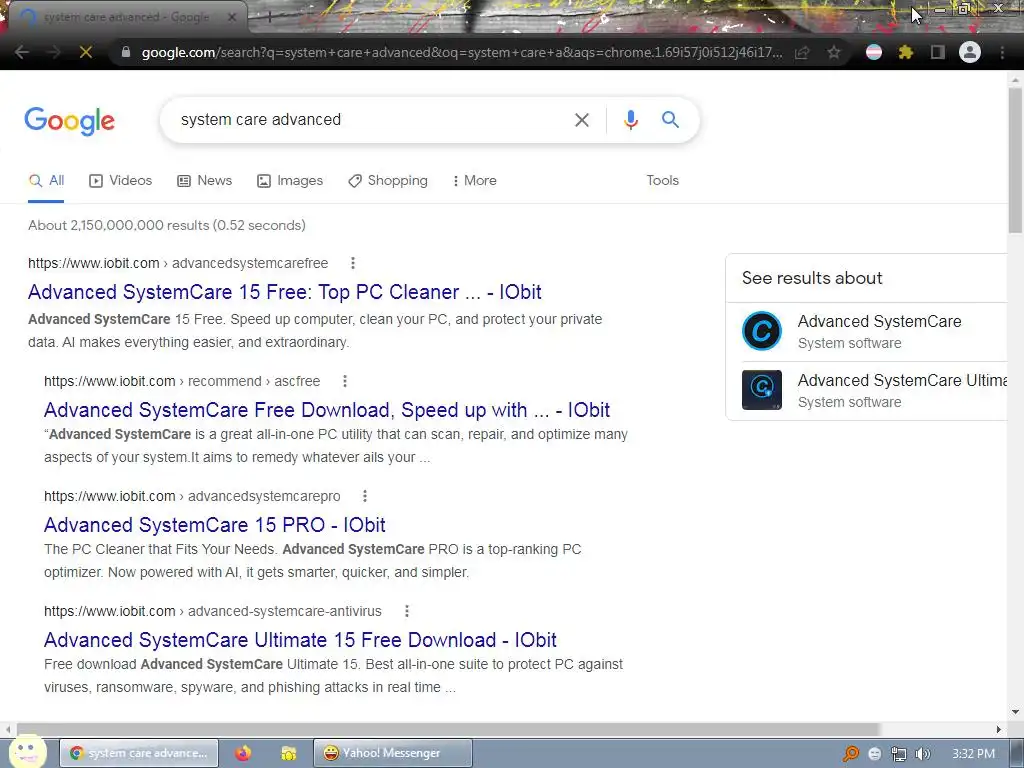Image resolution: width=1024 pixels, height=768 pixels.
Task: Open Advanced SystemCare Free Download link
Action: tap(327, 410)
